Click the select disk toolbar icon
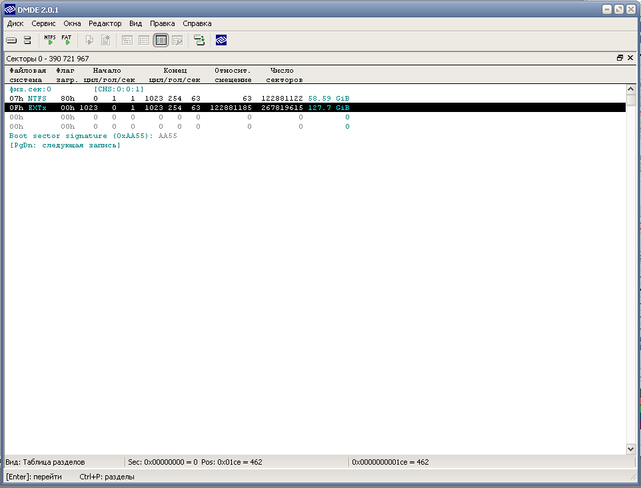641x488 pixels. pyautogui.click(x=11, y=40)
